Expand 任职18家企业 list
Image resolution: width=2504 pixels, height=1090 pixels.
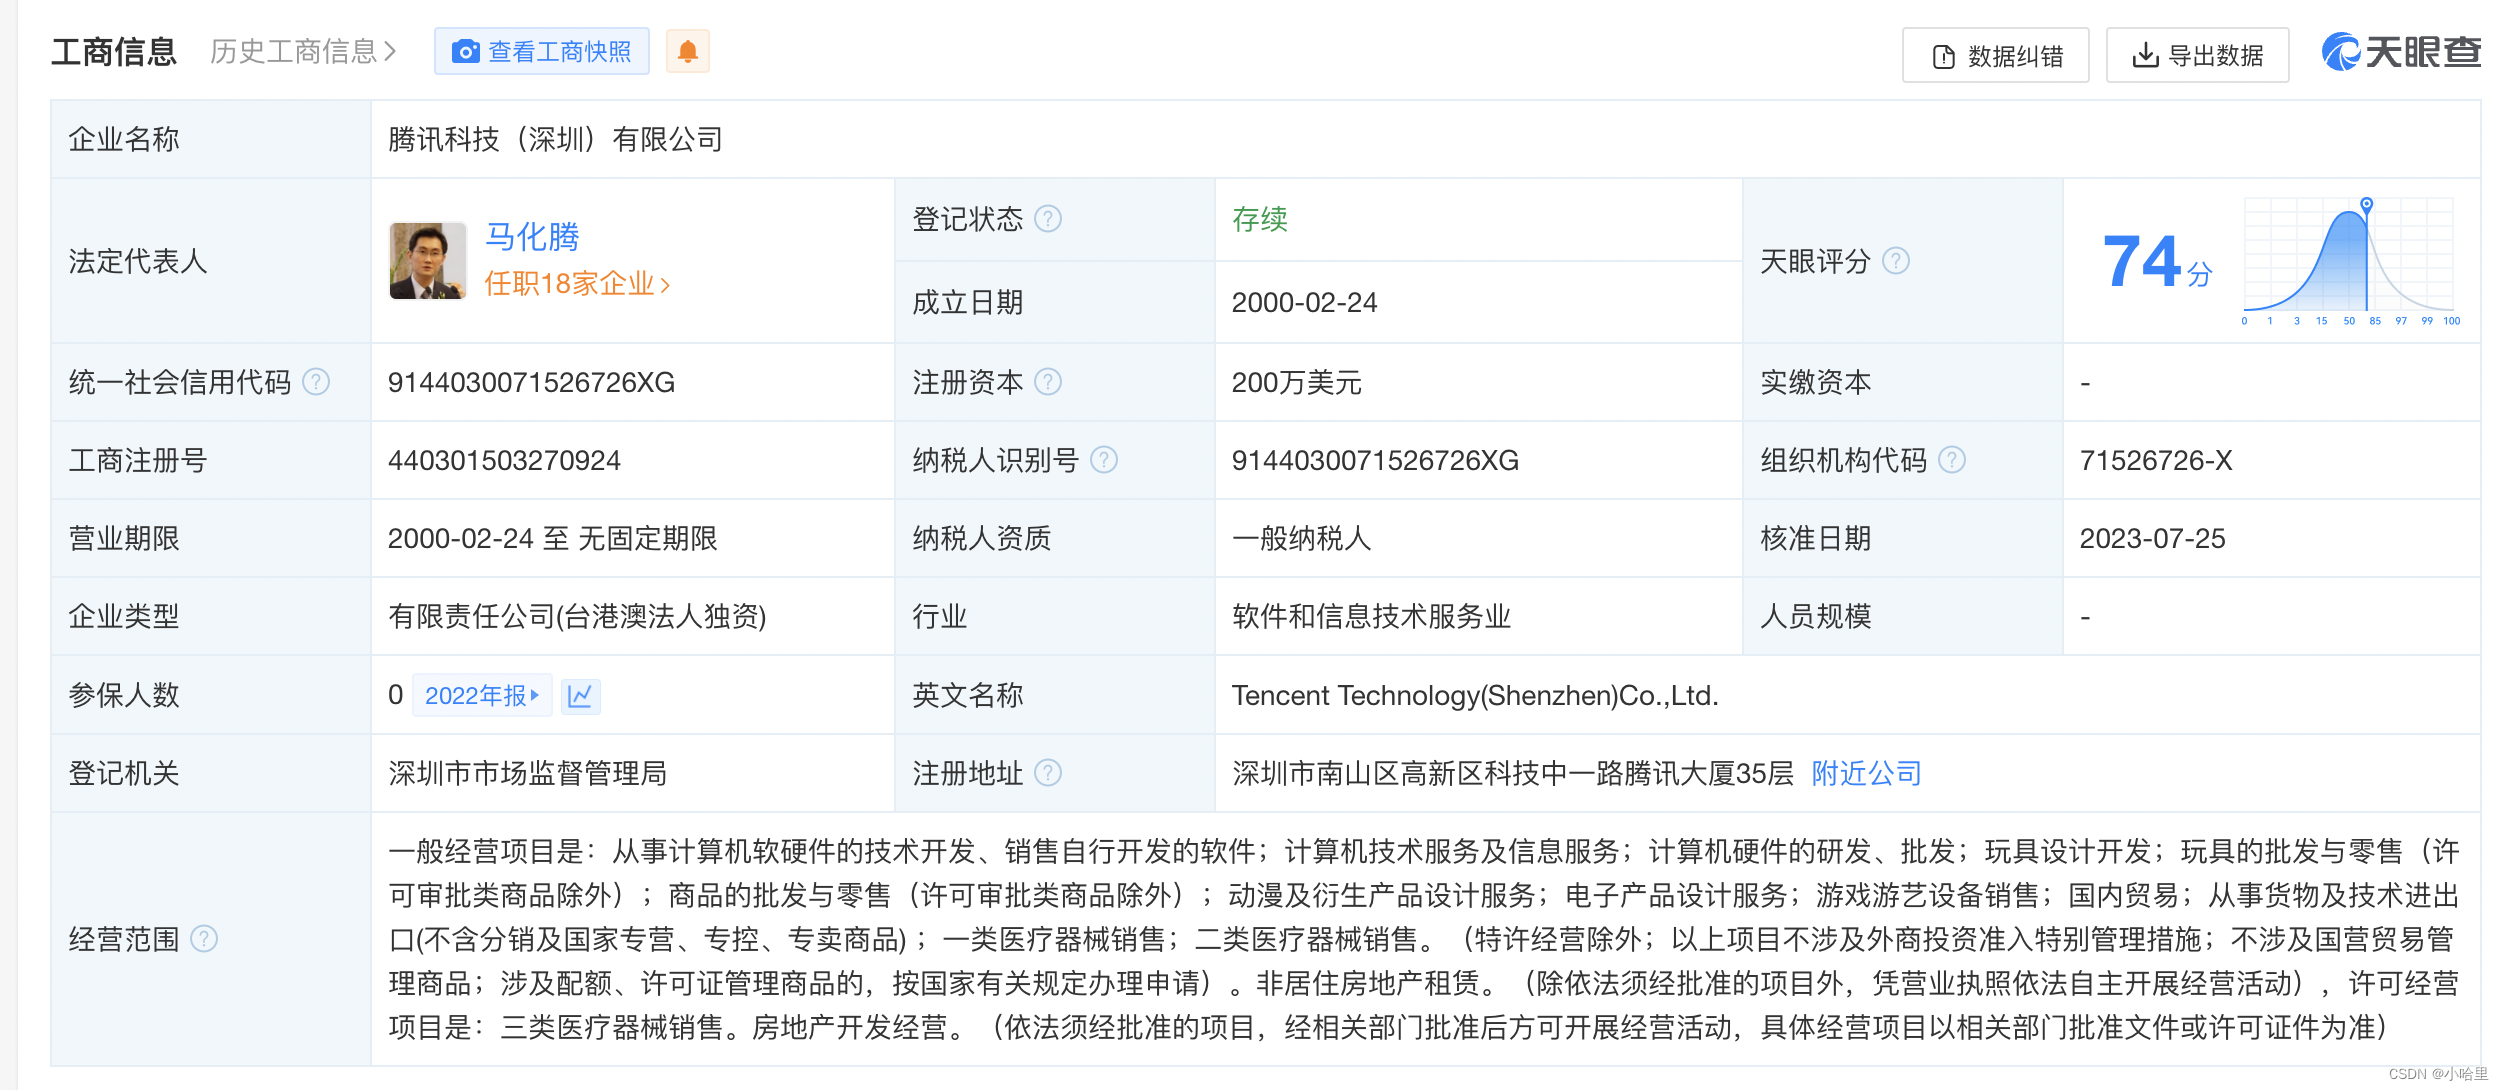click(x=577, y=284)
